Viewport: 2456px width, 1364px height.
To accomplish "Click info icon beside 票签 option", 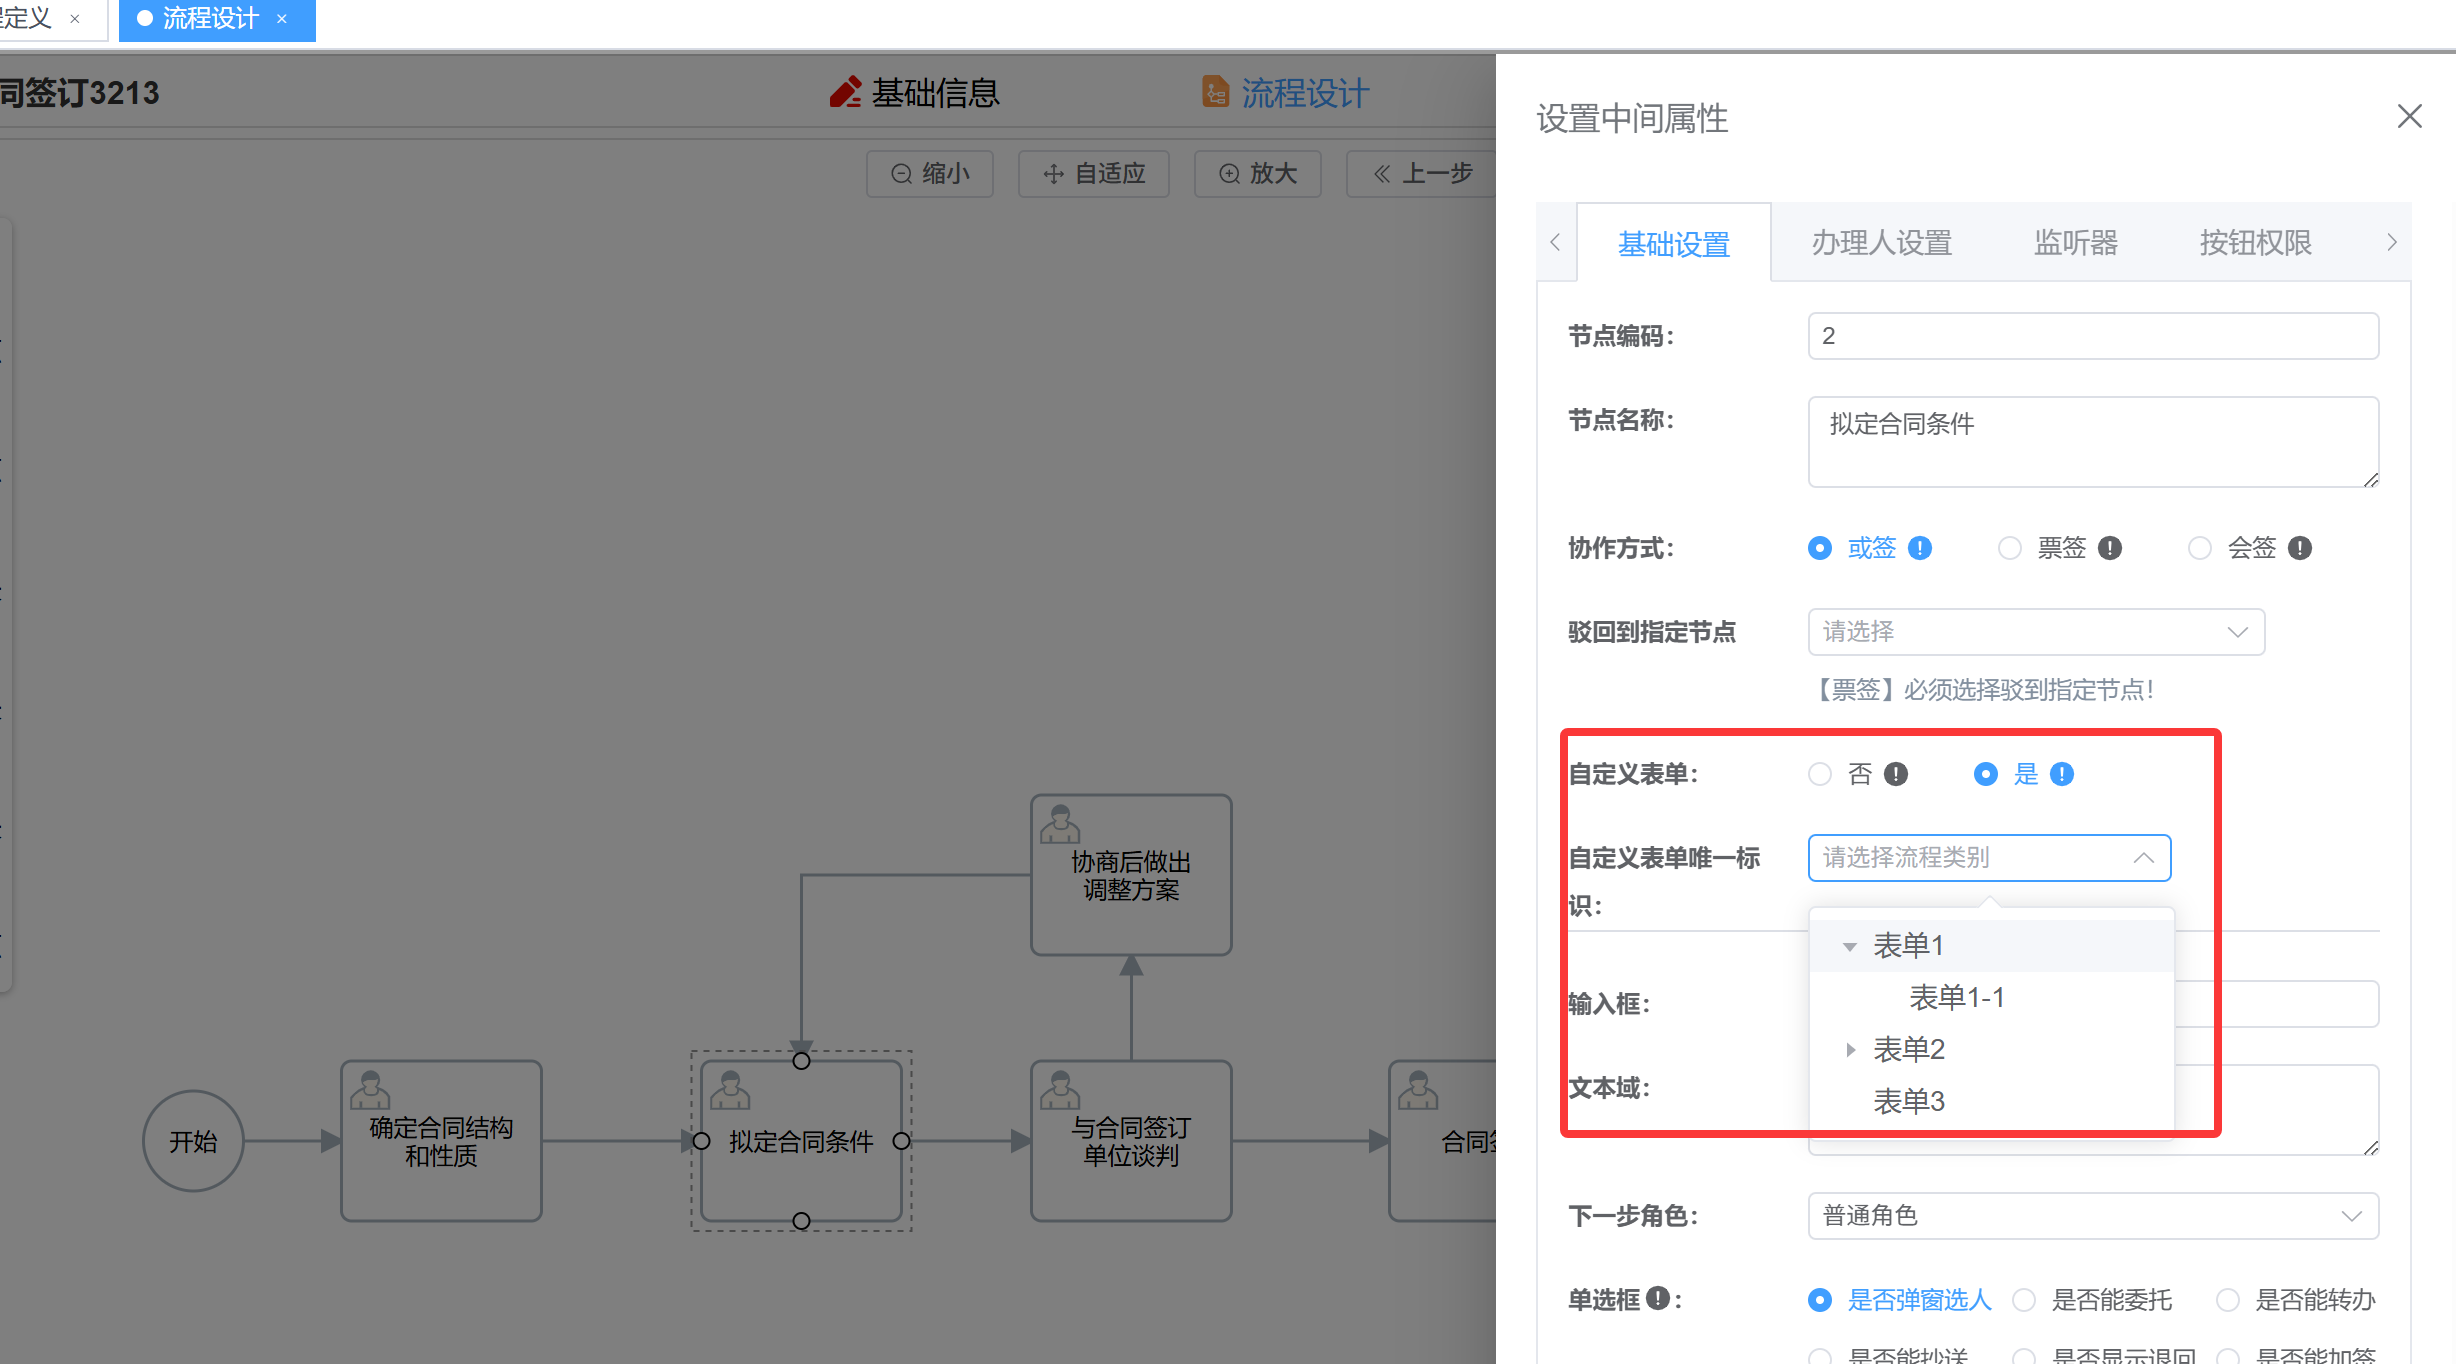I will click(x=2109, y=548).
